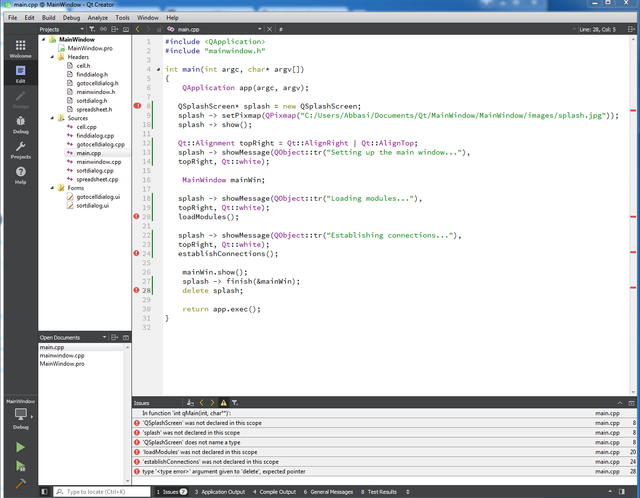Open Debug mode in sidebar

(x=20, y=124)
